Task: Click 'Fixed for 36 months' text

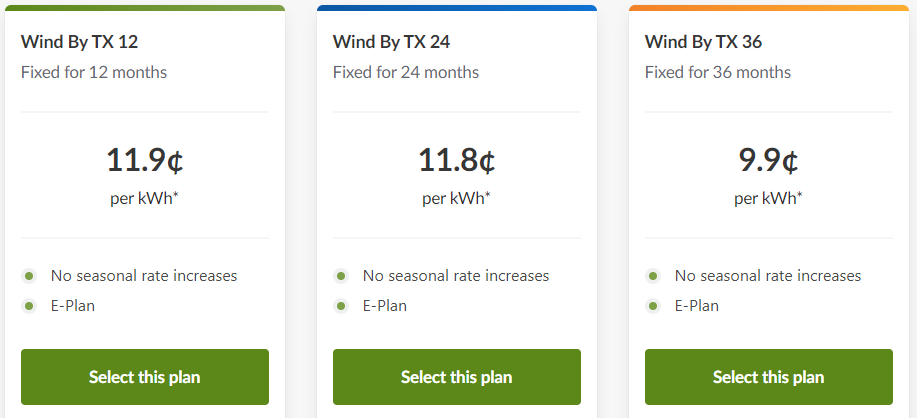Action: (x=717, y=72)
